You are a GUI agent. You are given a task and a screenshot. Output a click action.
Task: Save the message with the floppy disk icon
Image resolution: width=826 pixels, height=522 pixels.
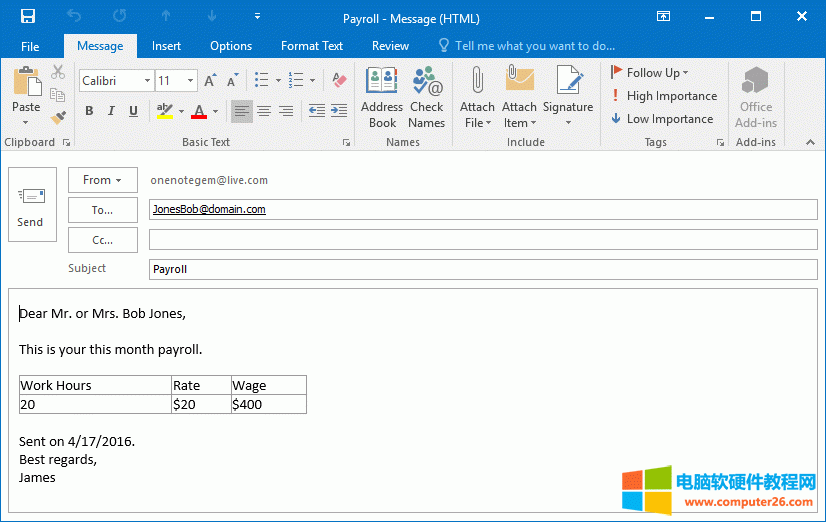coord(28,17)
